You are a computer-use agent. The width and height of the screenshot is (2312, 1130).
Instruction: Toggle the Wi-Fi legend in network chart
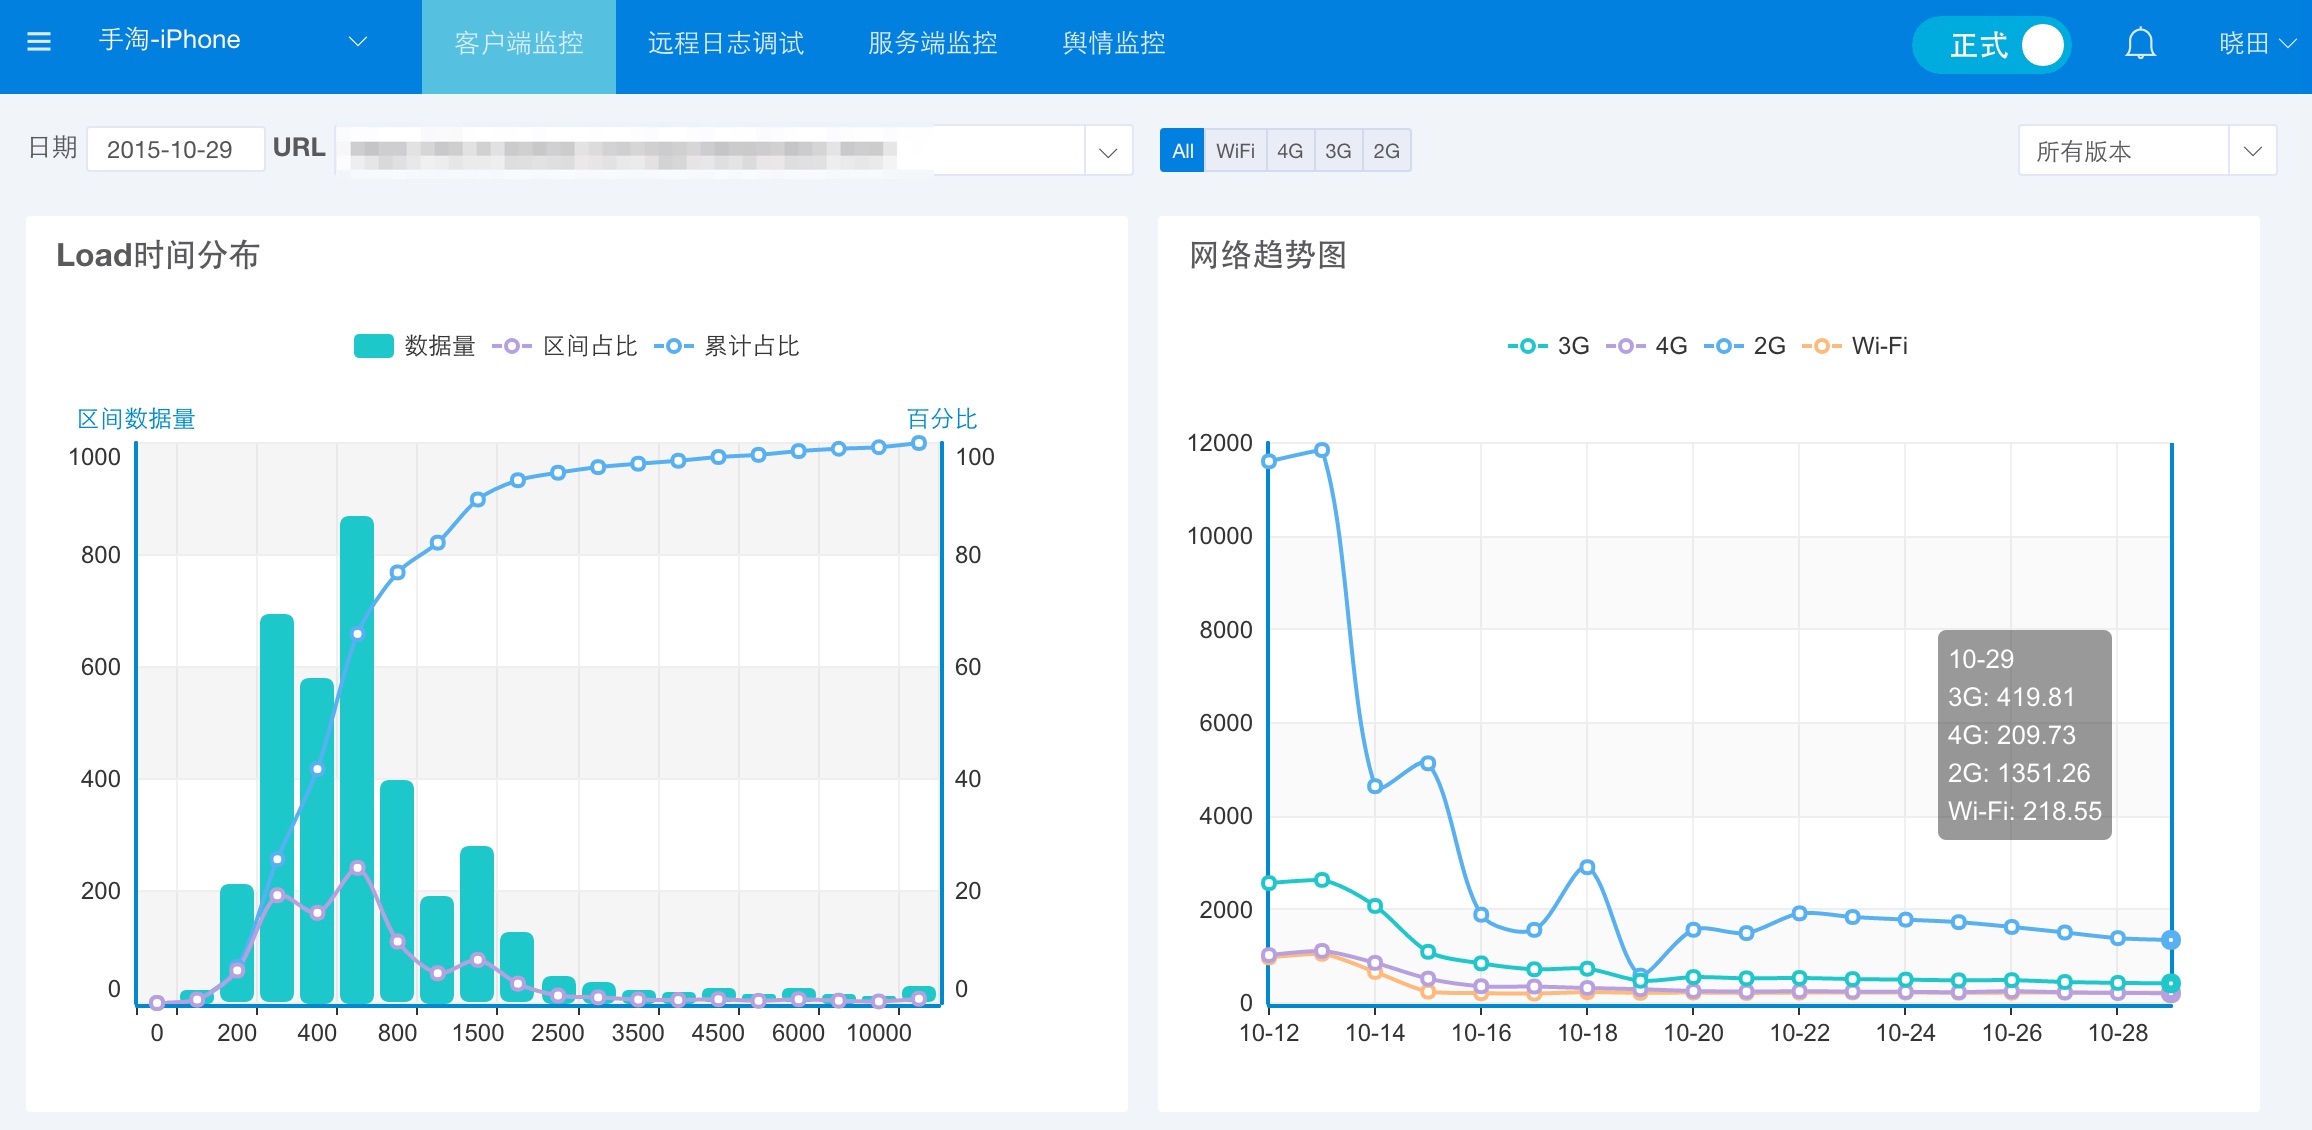tap(1855, 346)
